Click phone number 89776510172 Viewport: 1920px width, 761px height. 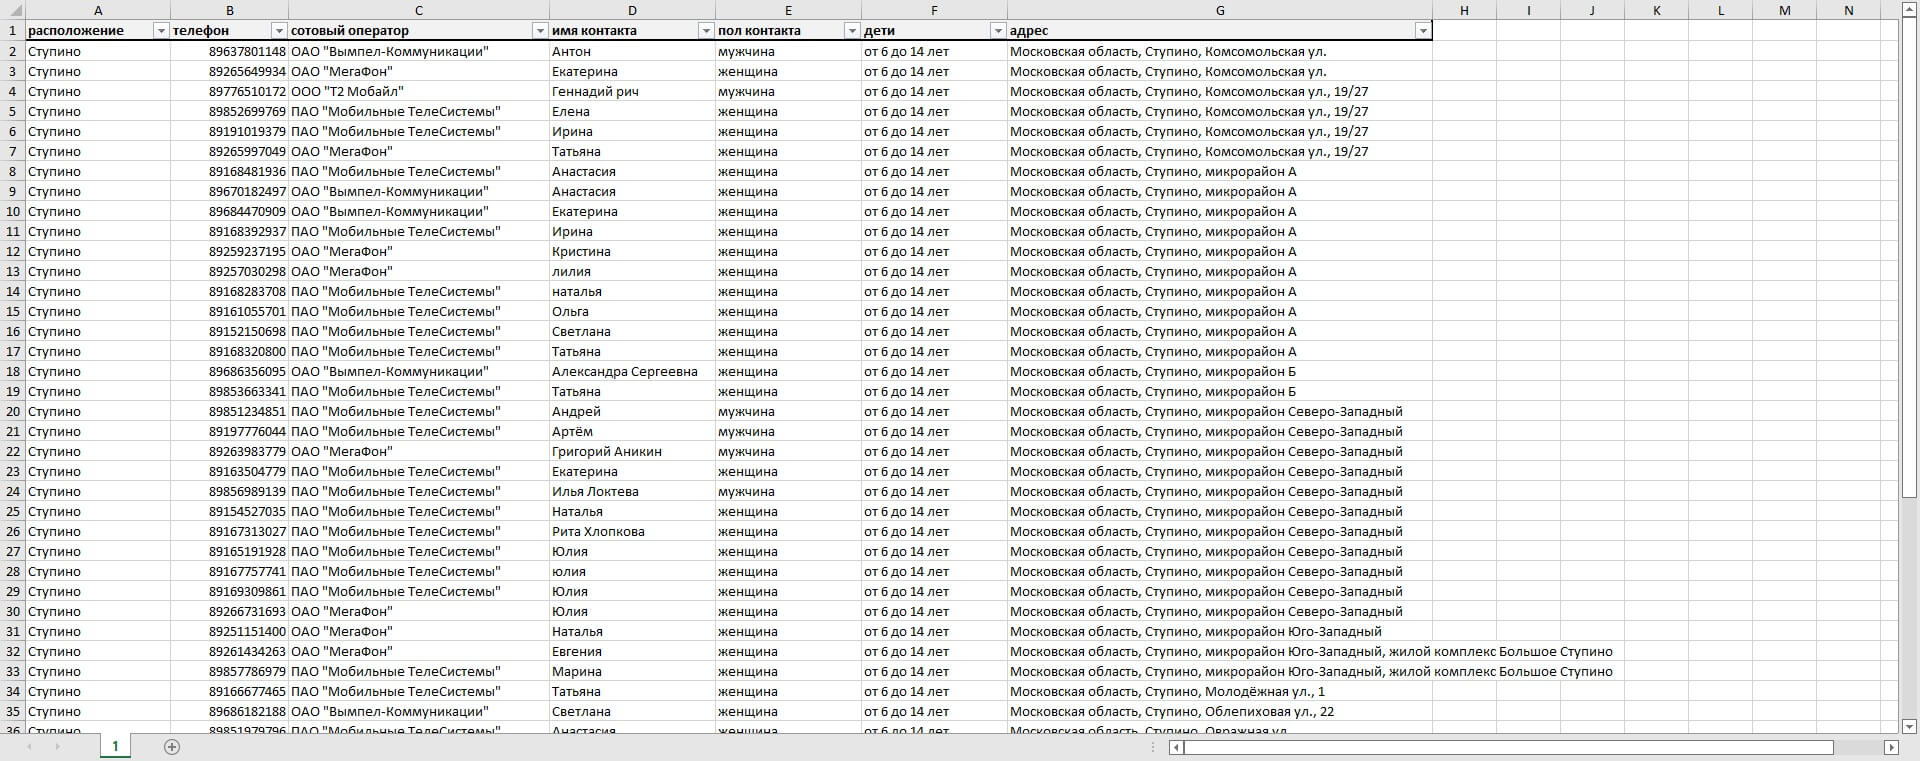point(229,91)
